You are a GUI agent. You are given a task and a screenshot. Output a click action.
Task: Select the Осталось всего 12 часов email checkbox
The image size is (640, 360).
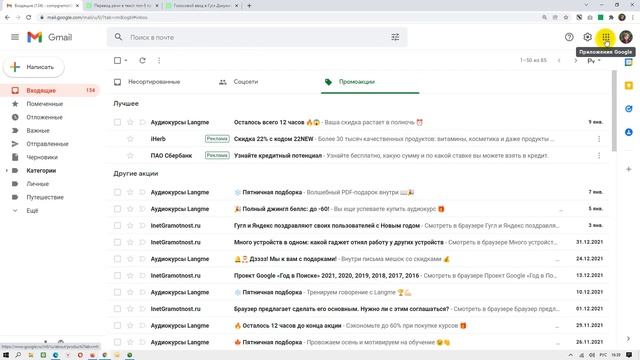click(118, 122)
